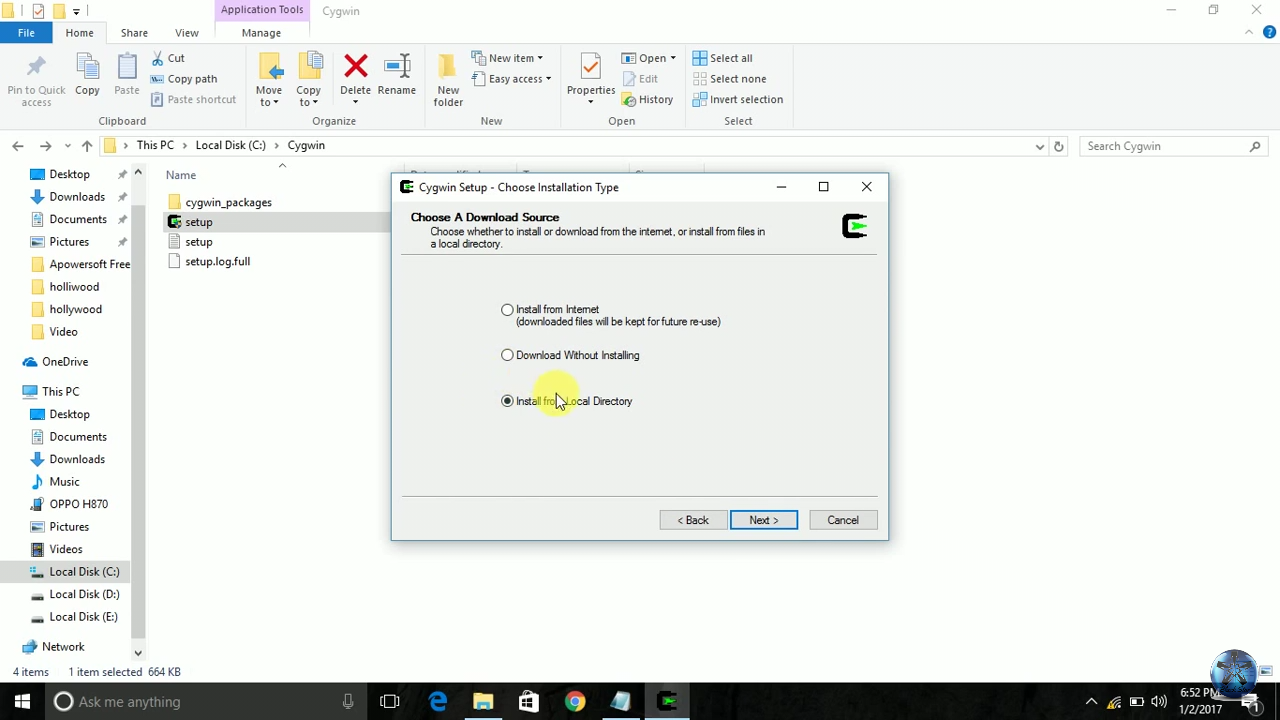This screenshot has height=720, width=1280.
Task: Select Install from Internet option
Action: click(x=507, y=310)
